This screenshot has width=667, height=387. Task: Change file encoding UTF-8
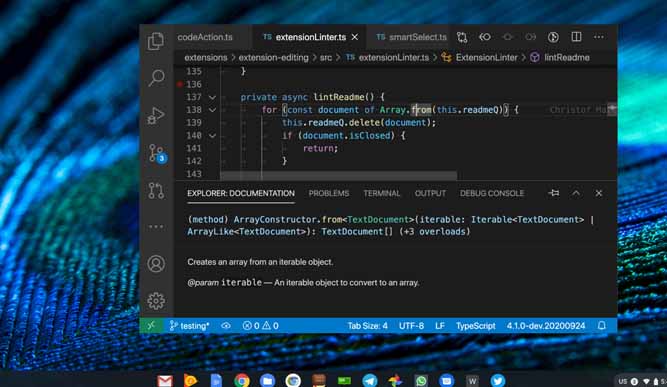click(x=411, y=326)
